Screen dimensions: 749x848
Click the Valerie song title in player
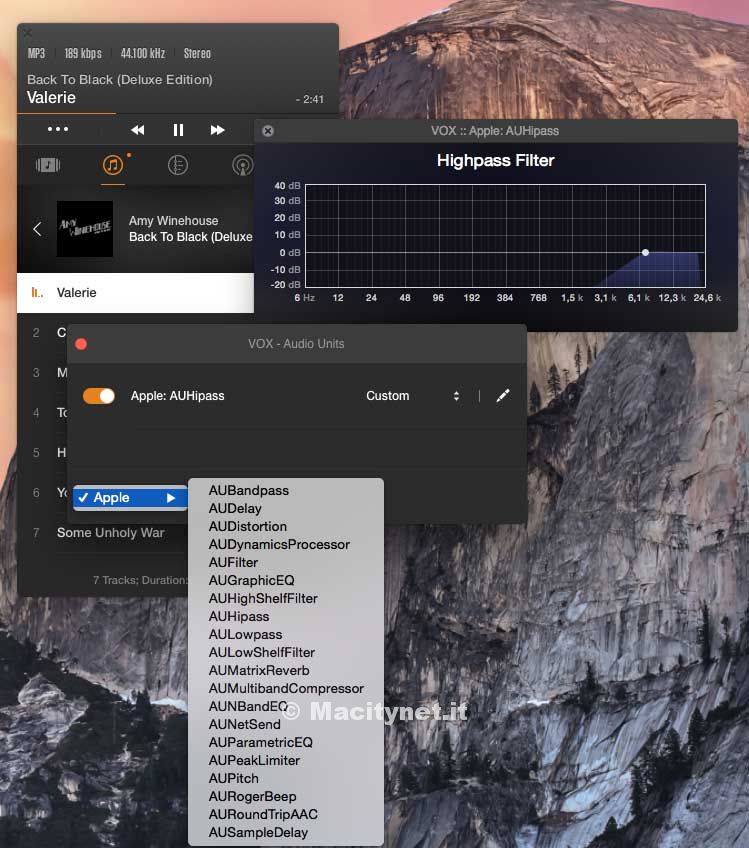tap(51, 98)
